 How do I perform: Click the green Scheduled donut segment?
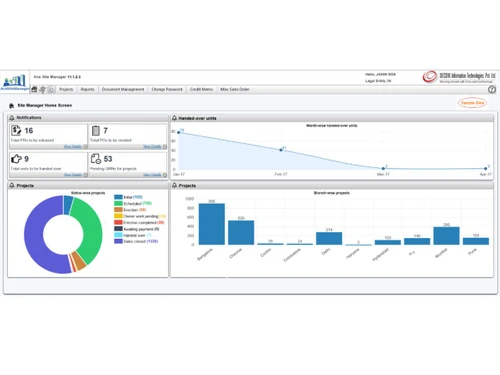click(92, 227)
